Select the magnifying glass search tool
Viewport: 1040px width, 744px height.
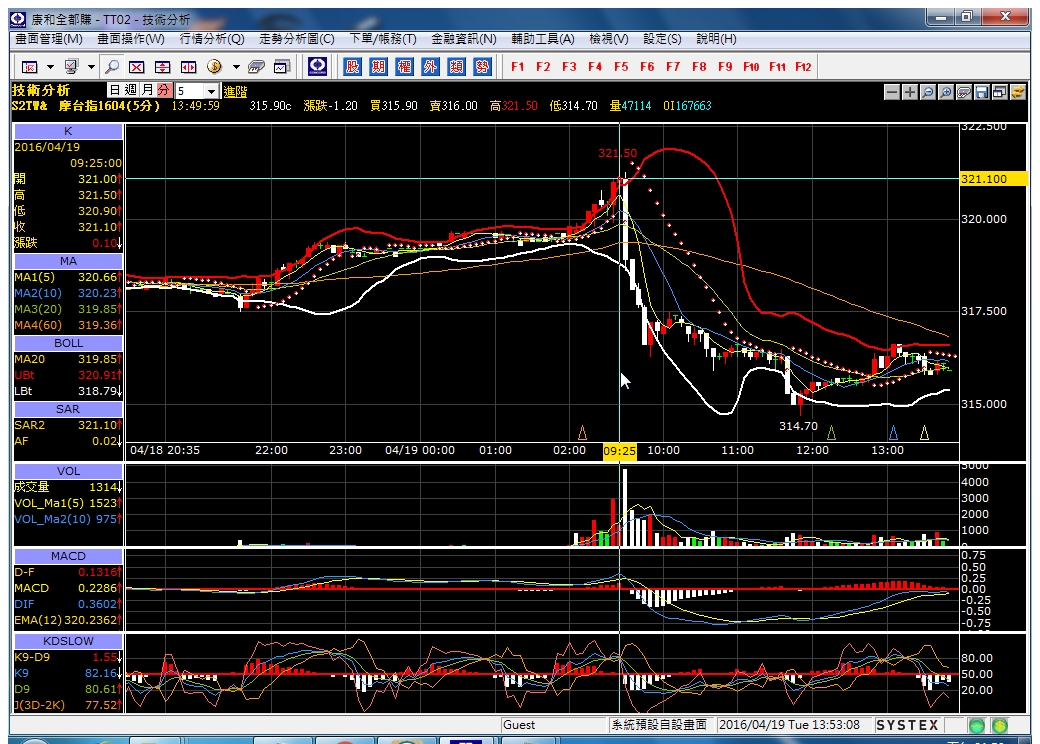pos(111,66)
